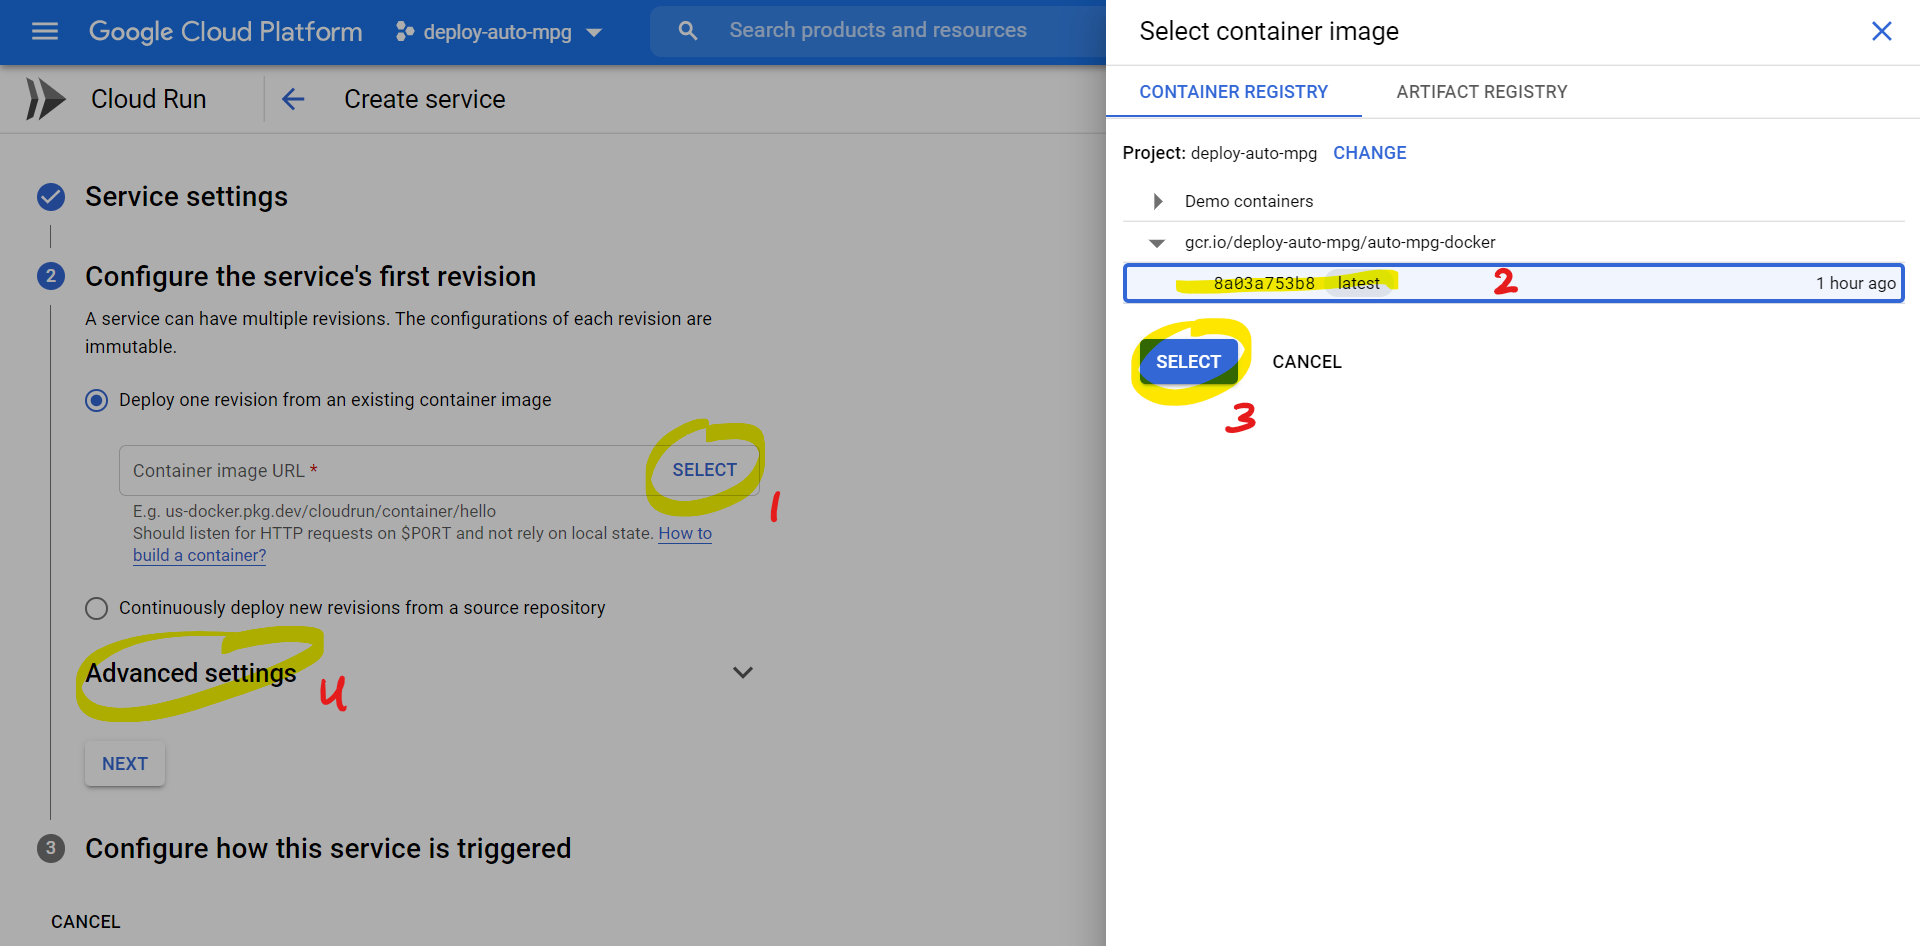Click CANCEL in the container image panel
This screenshot has width=1920, height=946.
coord(1307,362)
